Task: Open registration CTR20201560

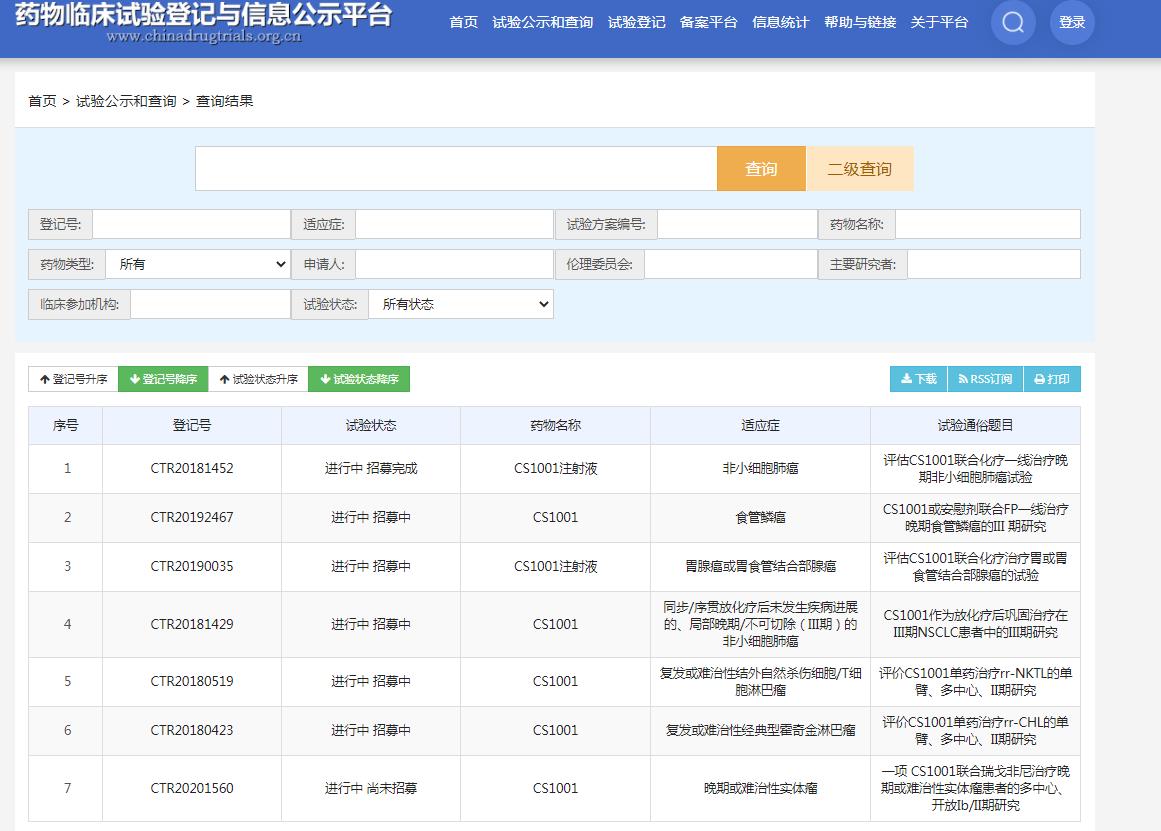Action: coord(192,788)
